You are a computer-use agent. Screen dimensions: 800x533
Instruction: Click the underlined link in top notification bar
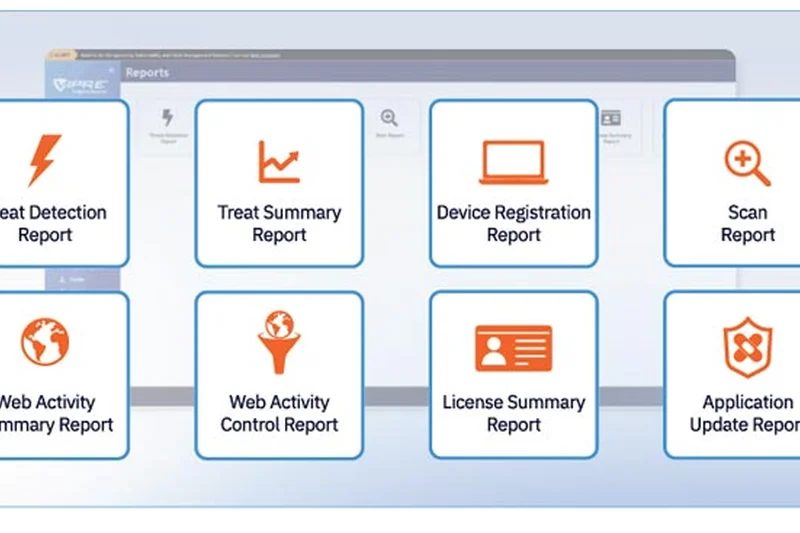(x=265, y=55)
